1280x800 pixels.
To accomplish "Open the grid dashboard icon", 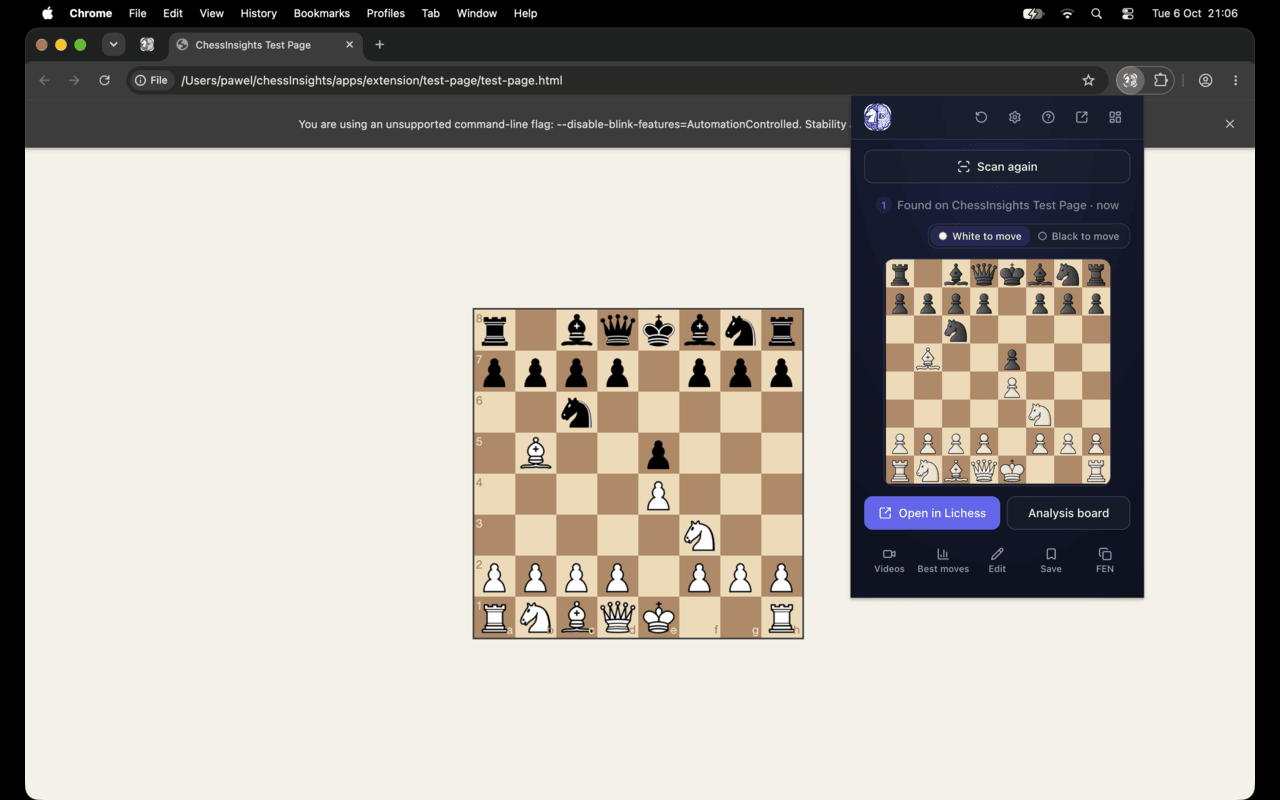I will coord(1115,117).
